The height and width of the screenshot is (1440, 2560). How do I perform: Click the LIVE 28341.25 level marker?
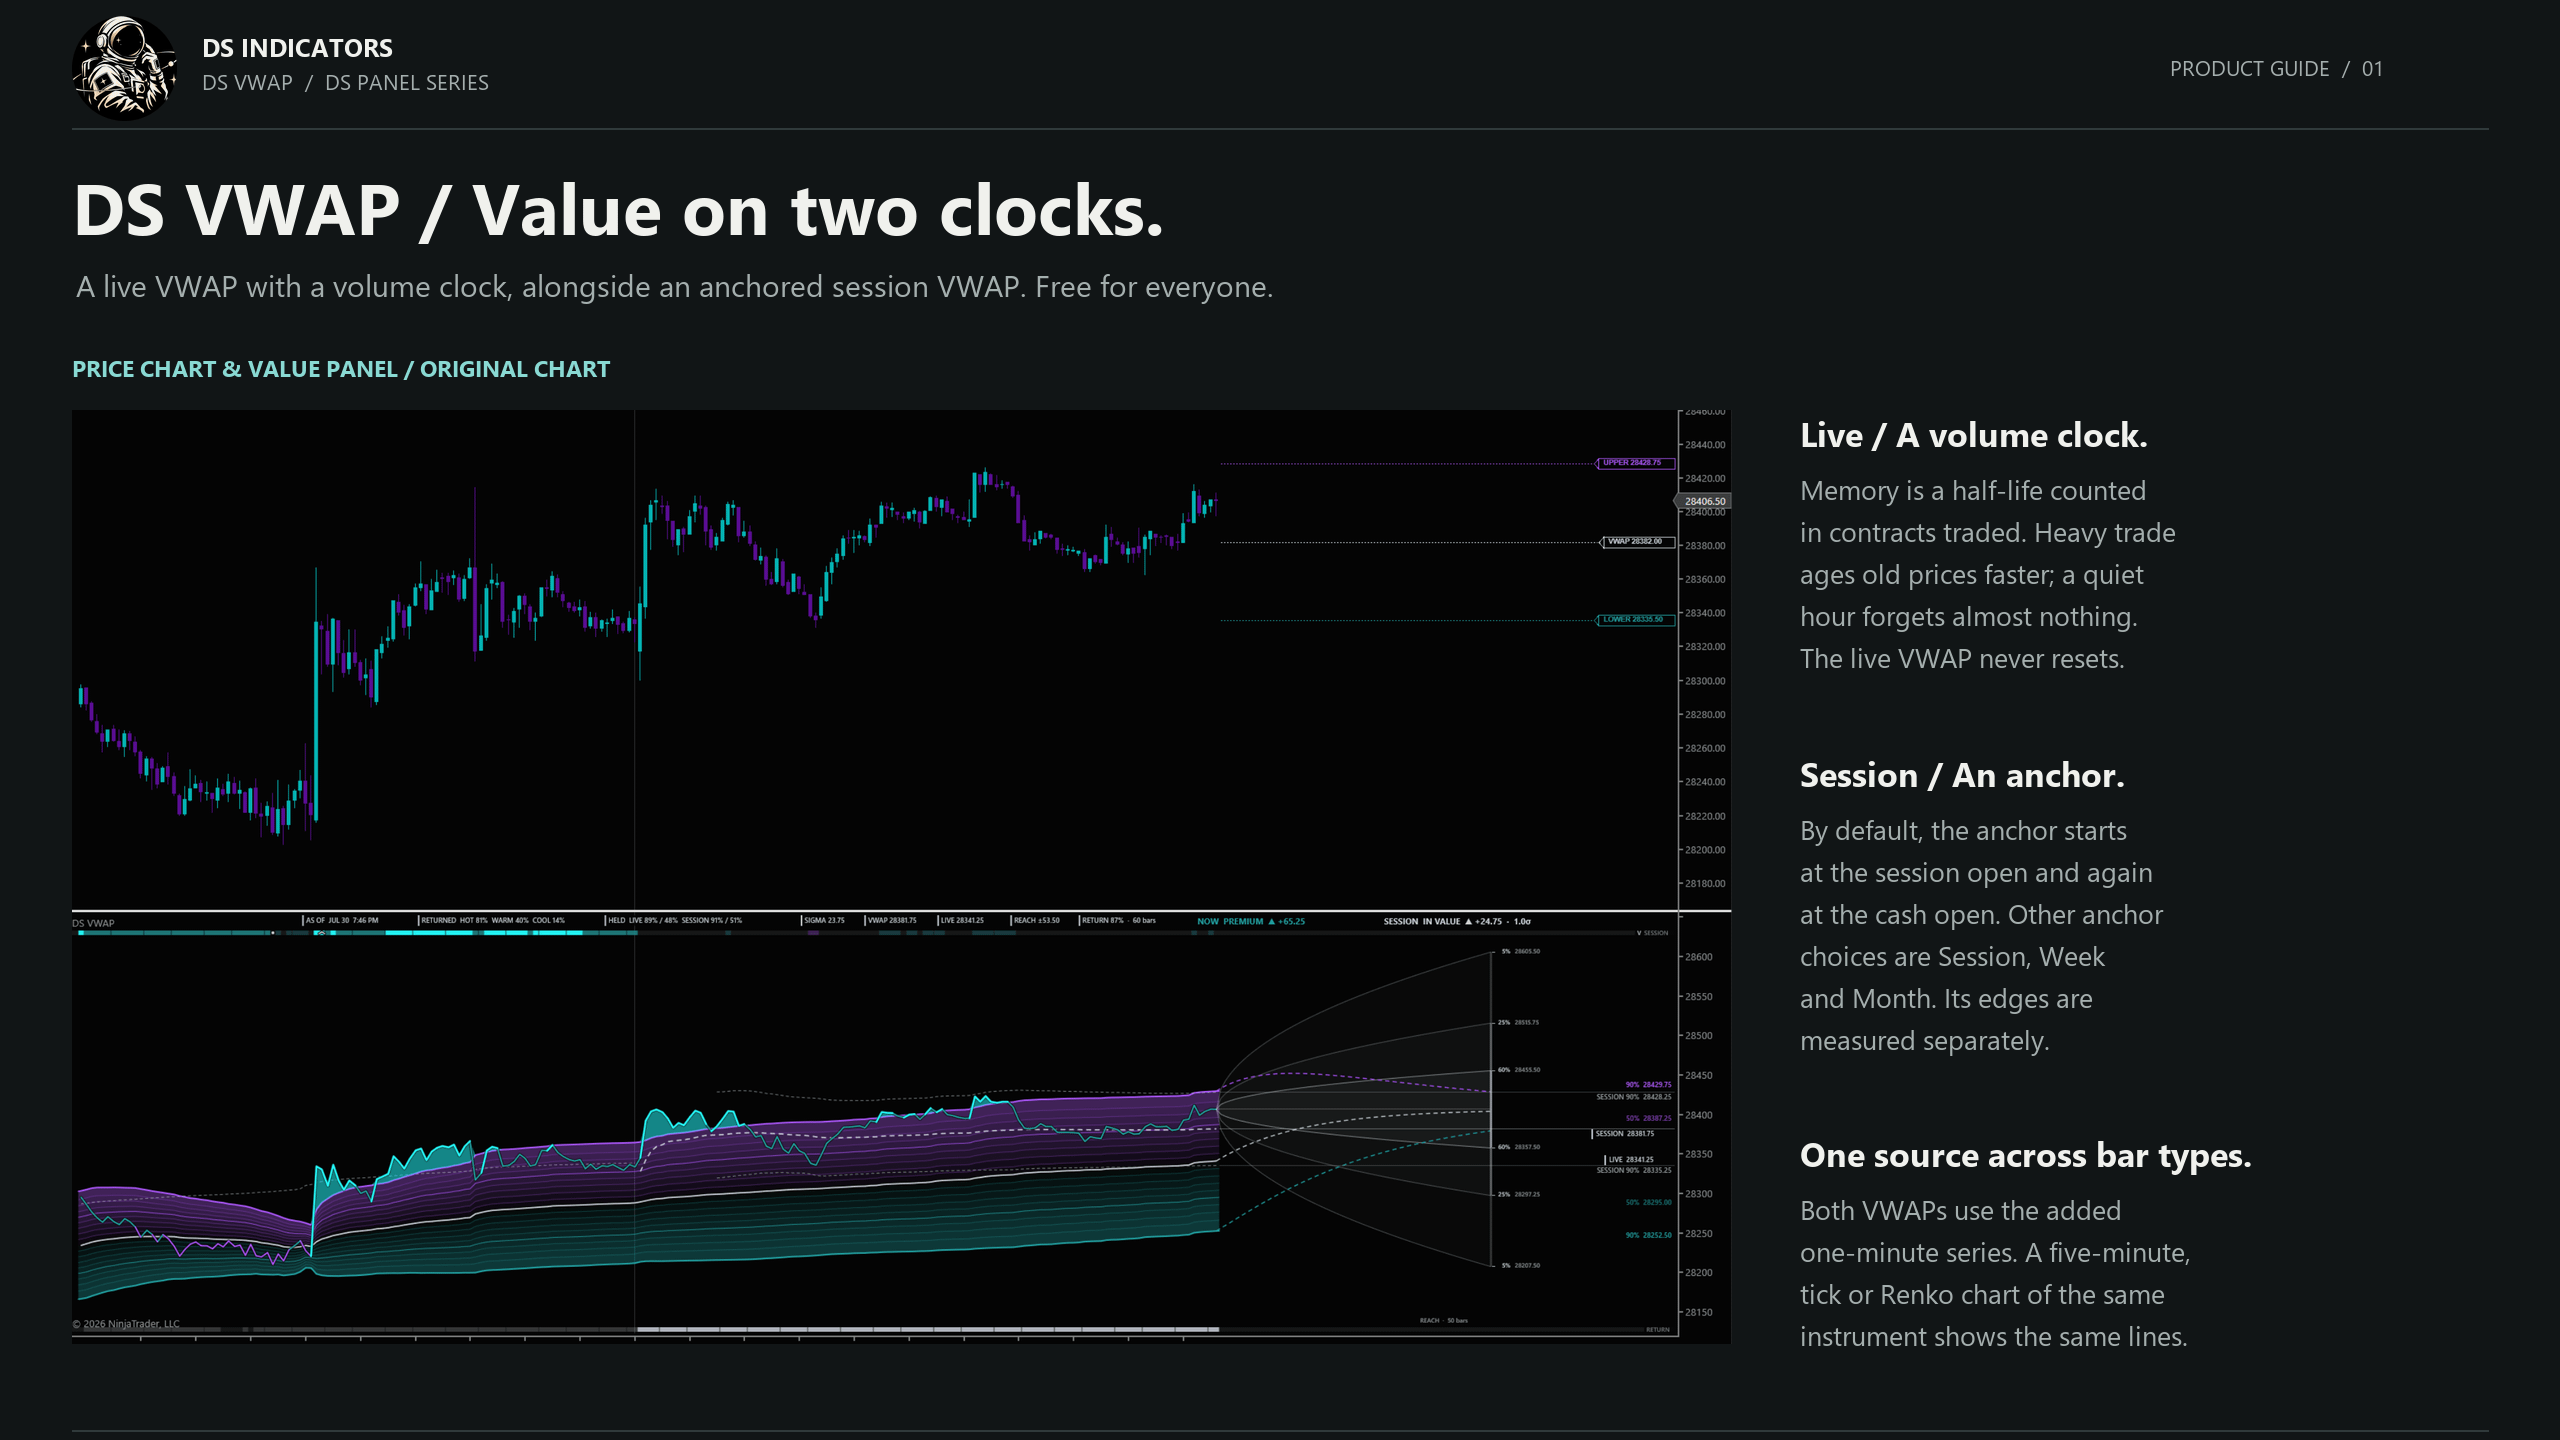[x=1629, y=1160]
